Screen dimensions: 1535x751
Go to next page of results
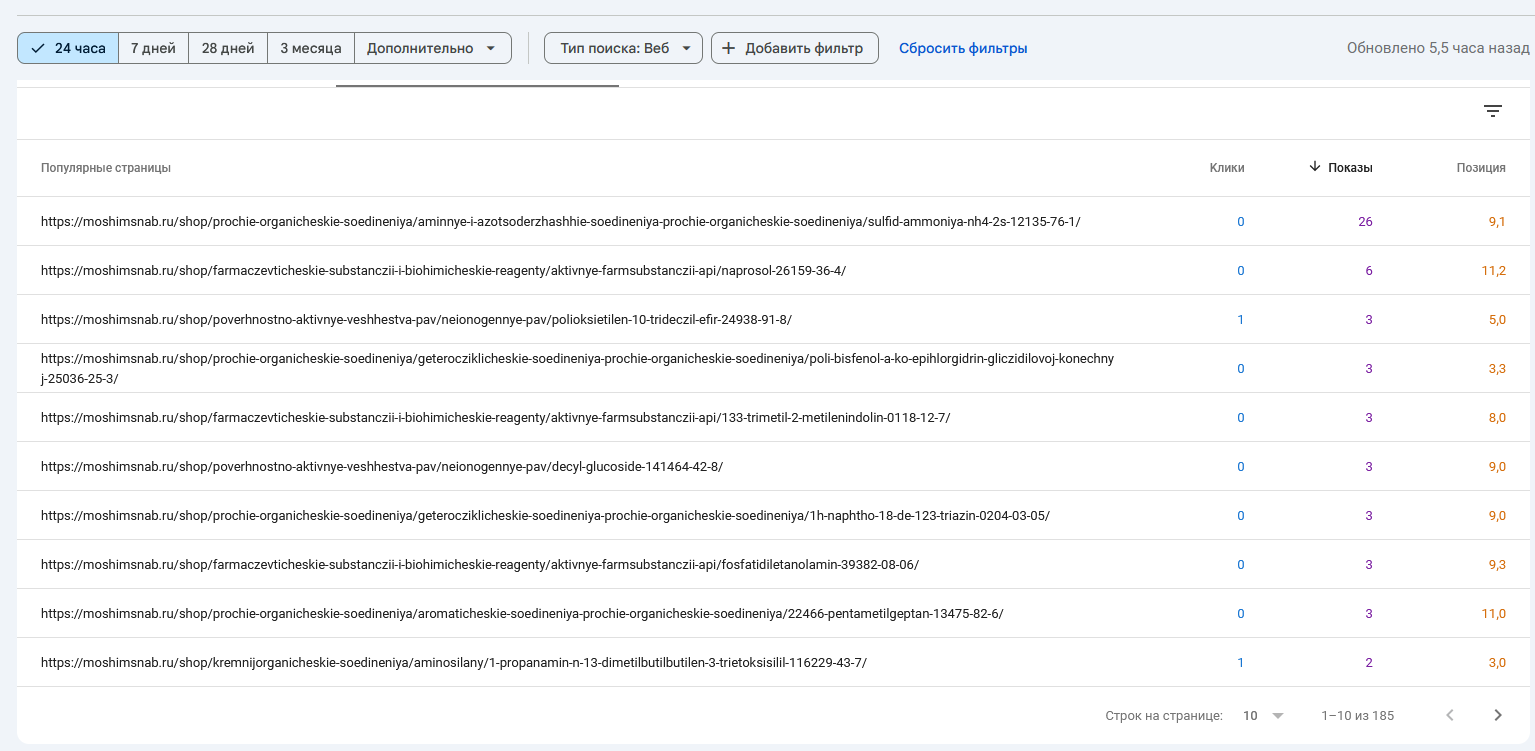coord(1497,715)
